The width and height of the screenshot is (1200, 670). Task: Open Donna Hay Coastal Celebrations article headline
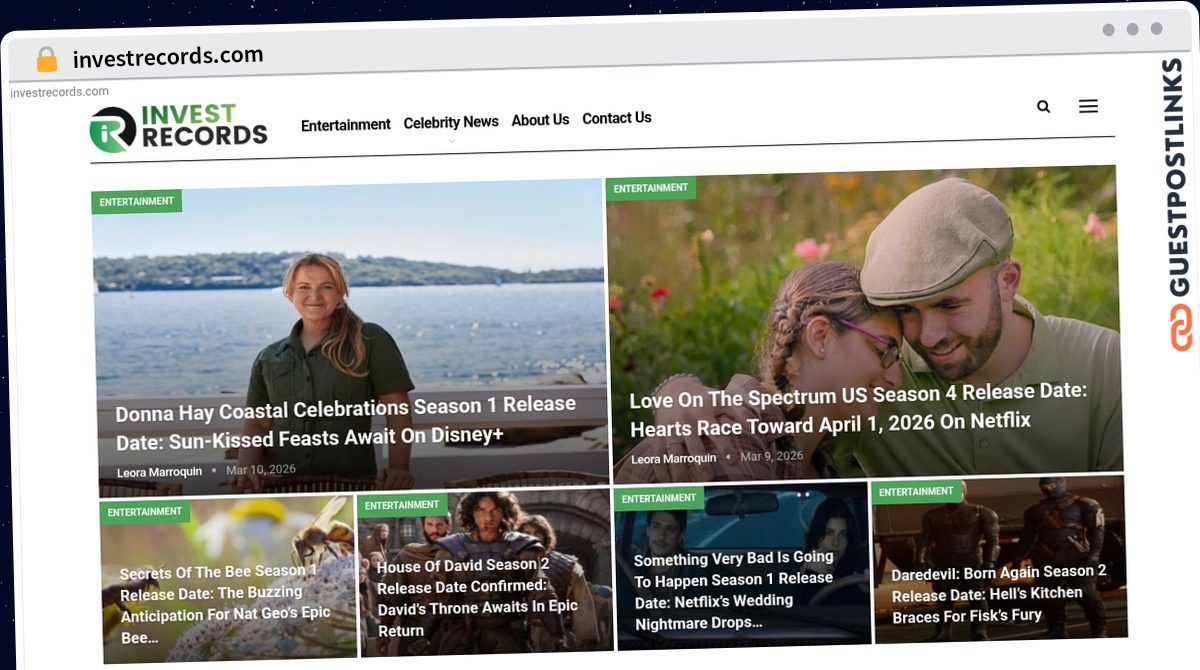click(x=346, y=421)
